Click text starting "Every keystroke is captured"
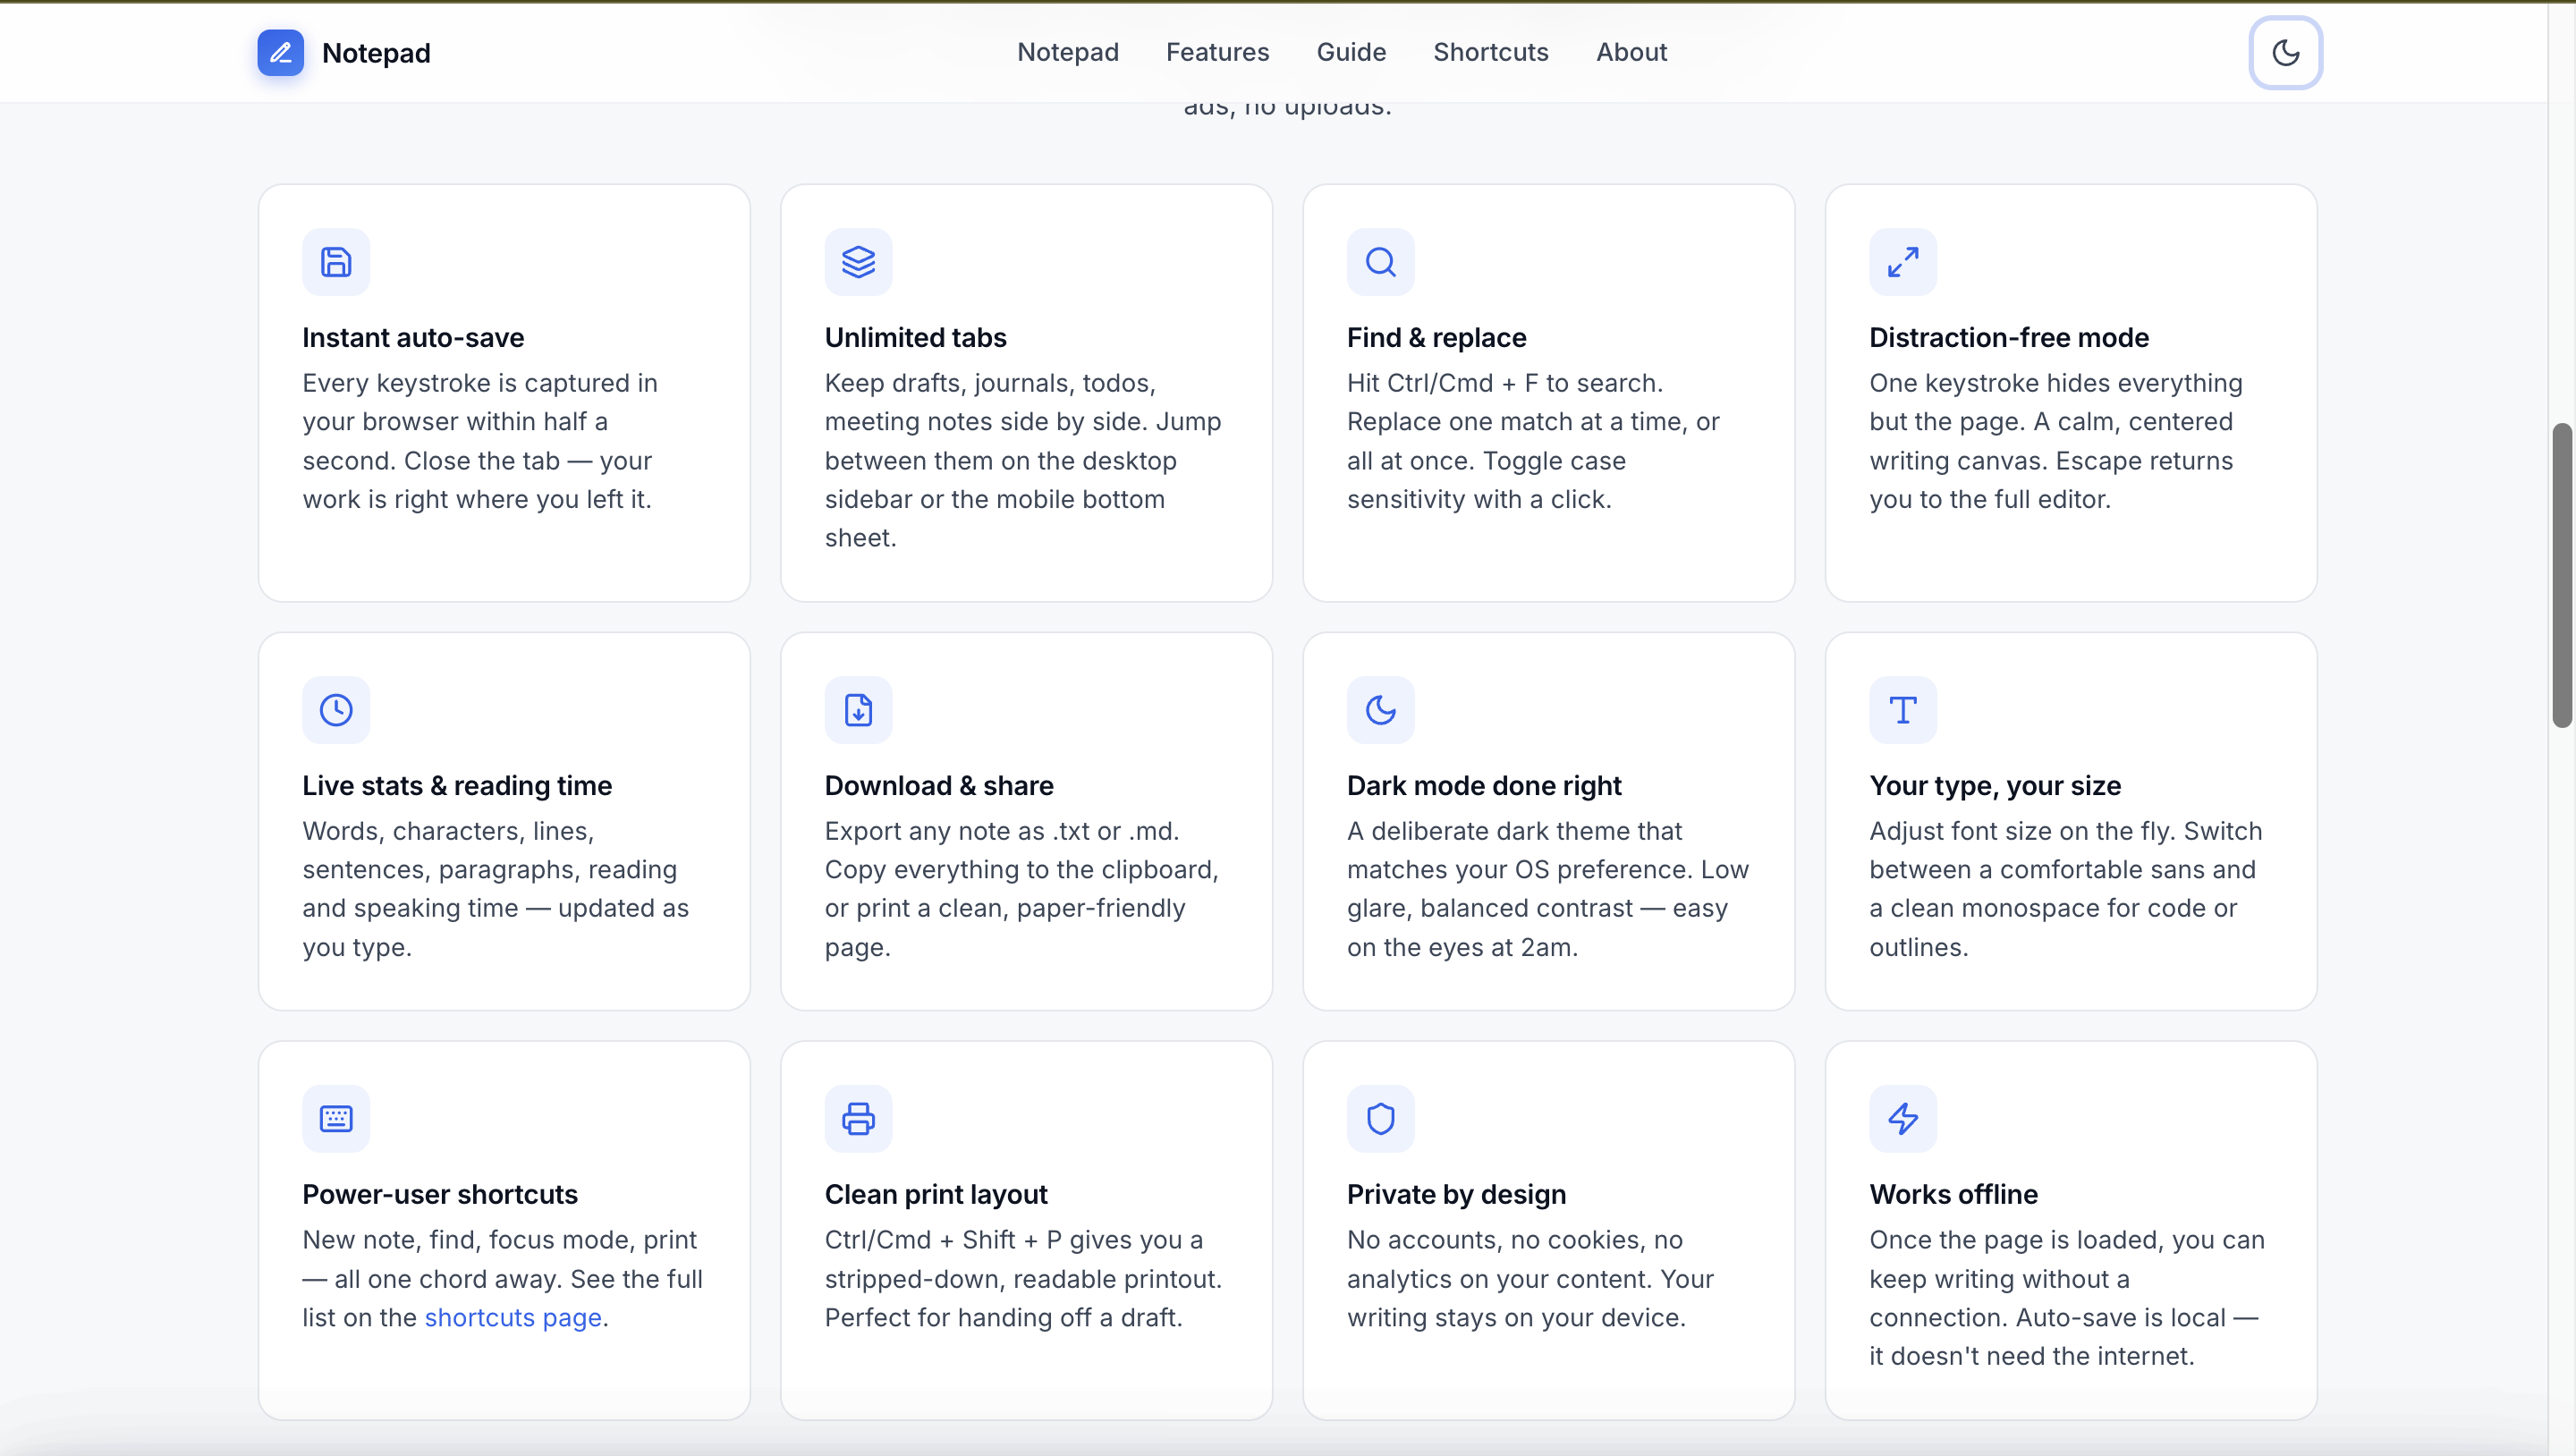 (x=481, y=441)
